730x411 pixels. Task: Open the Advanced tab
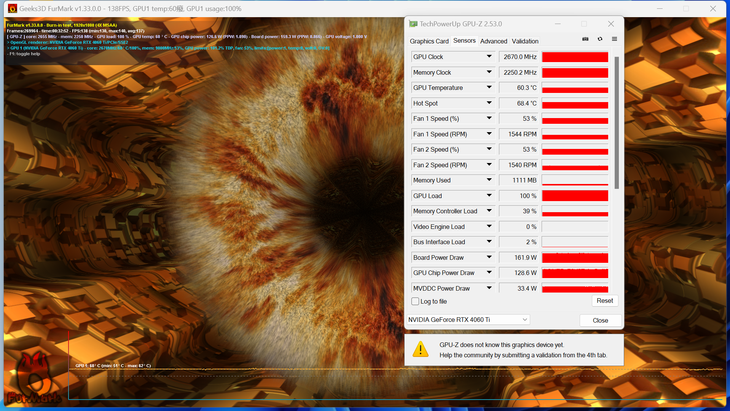pyautogui.click(x=493, y=41)
